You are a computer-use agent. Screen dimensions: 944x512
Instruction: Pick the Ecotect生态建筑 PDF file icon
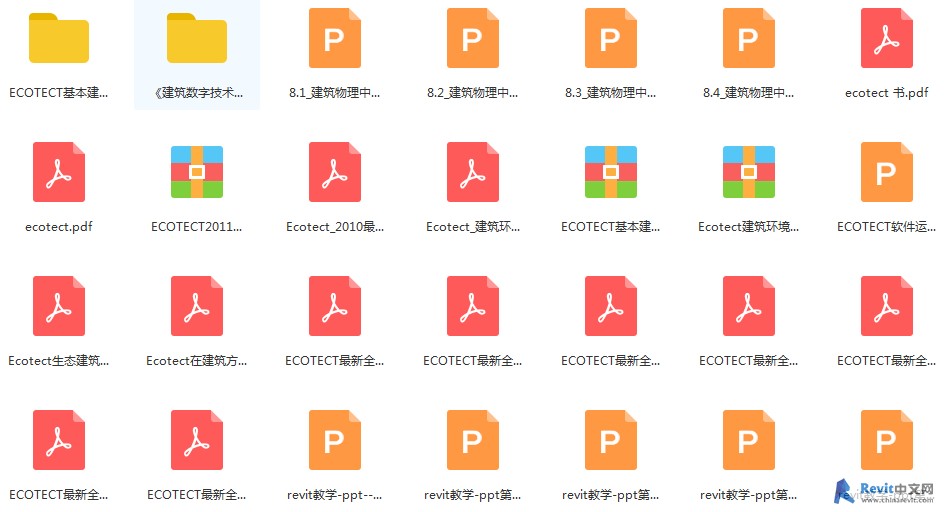[x=59, y=306]
